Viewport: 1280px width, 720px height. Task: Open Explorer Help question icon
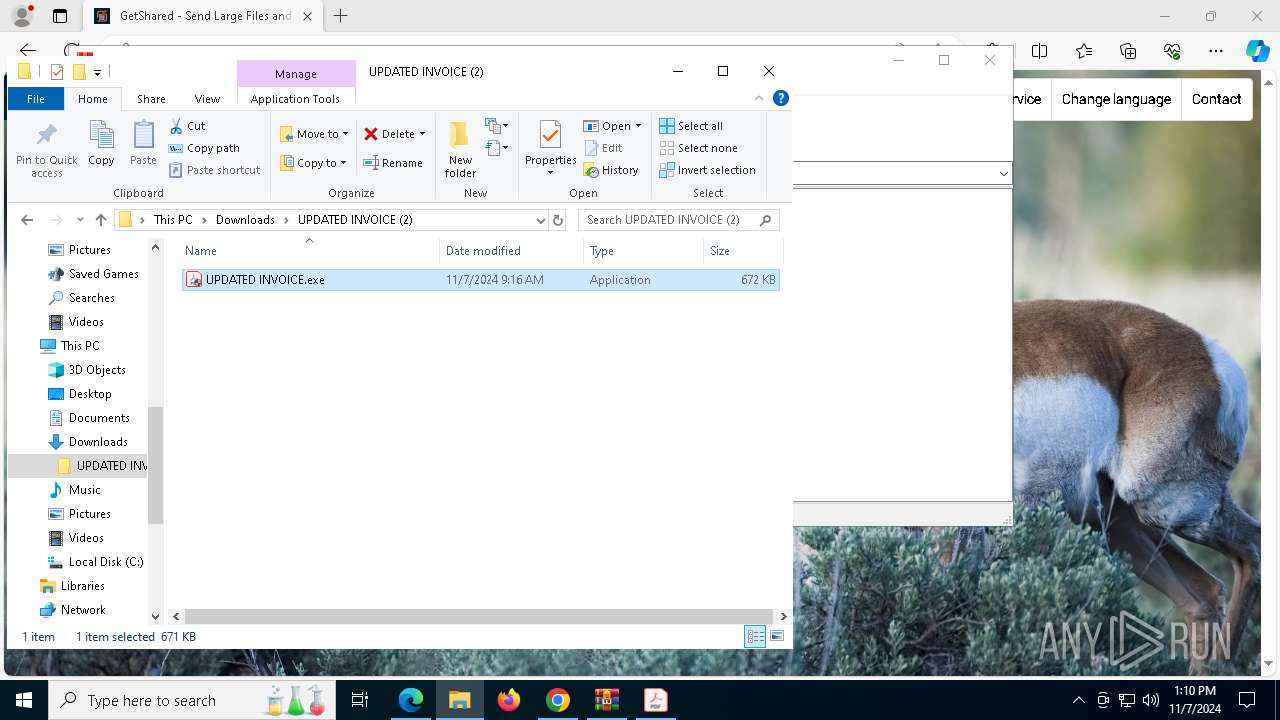(781, 98)
